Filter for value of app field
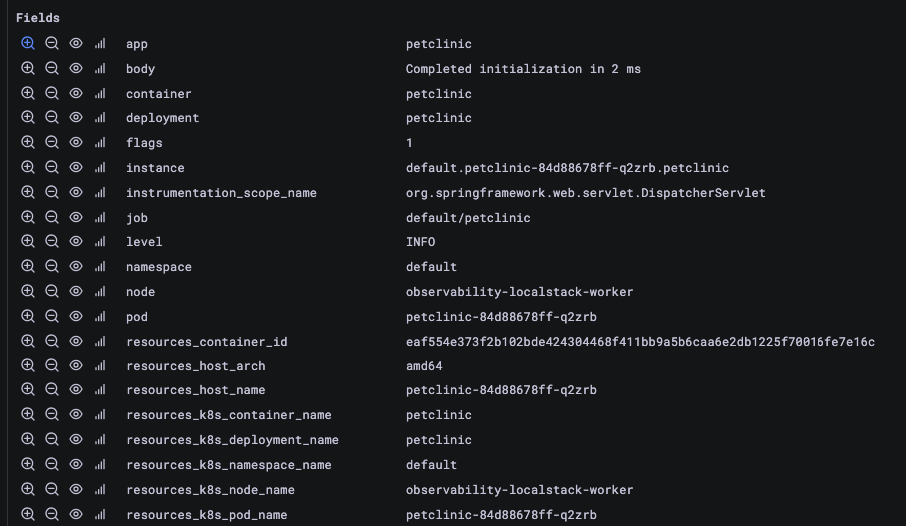This screenshot has height=526, width=906. [28, 44]
